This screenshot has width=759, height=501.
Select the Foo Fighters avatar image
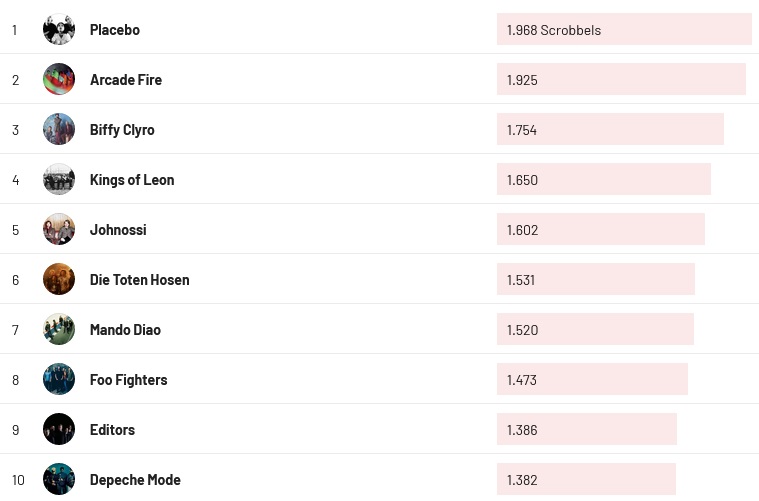coord(59,379)
